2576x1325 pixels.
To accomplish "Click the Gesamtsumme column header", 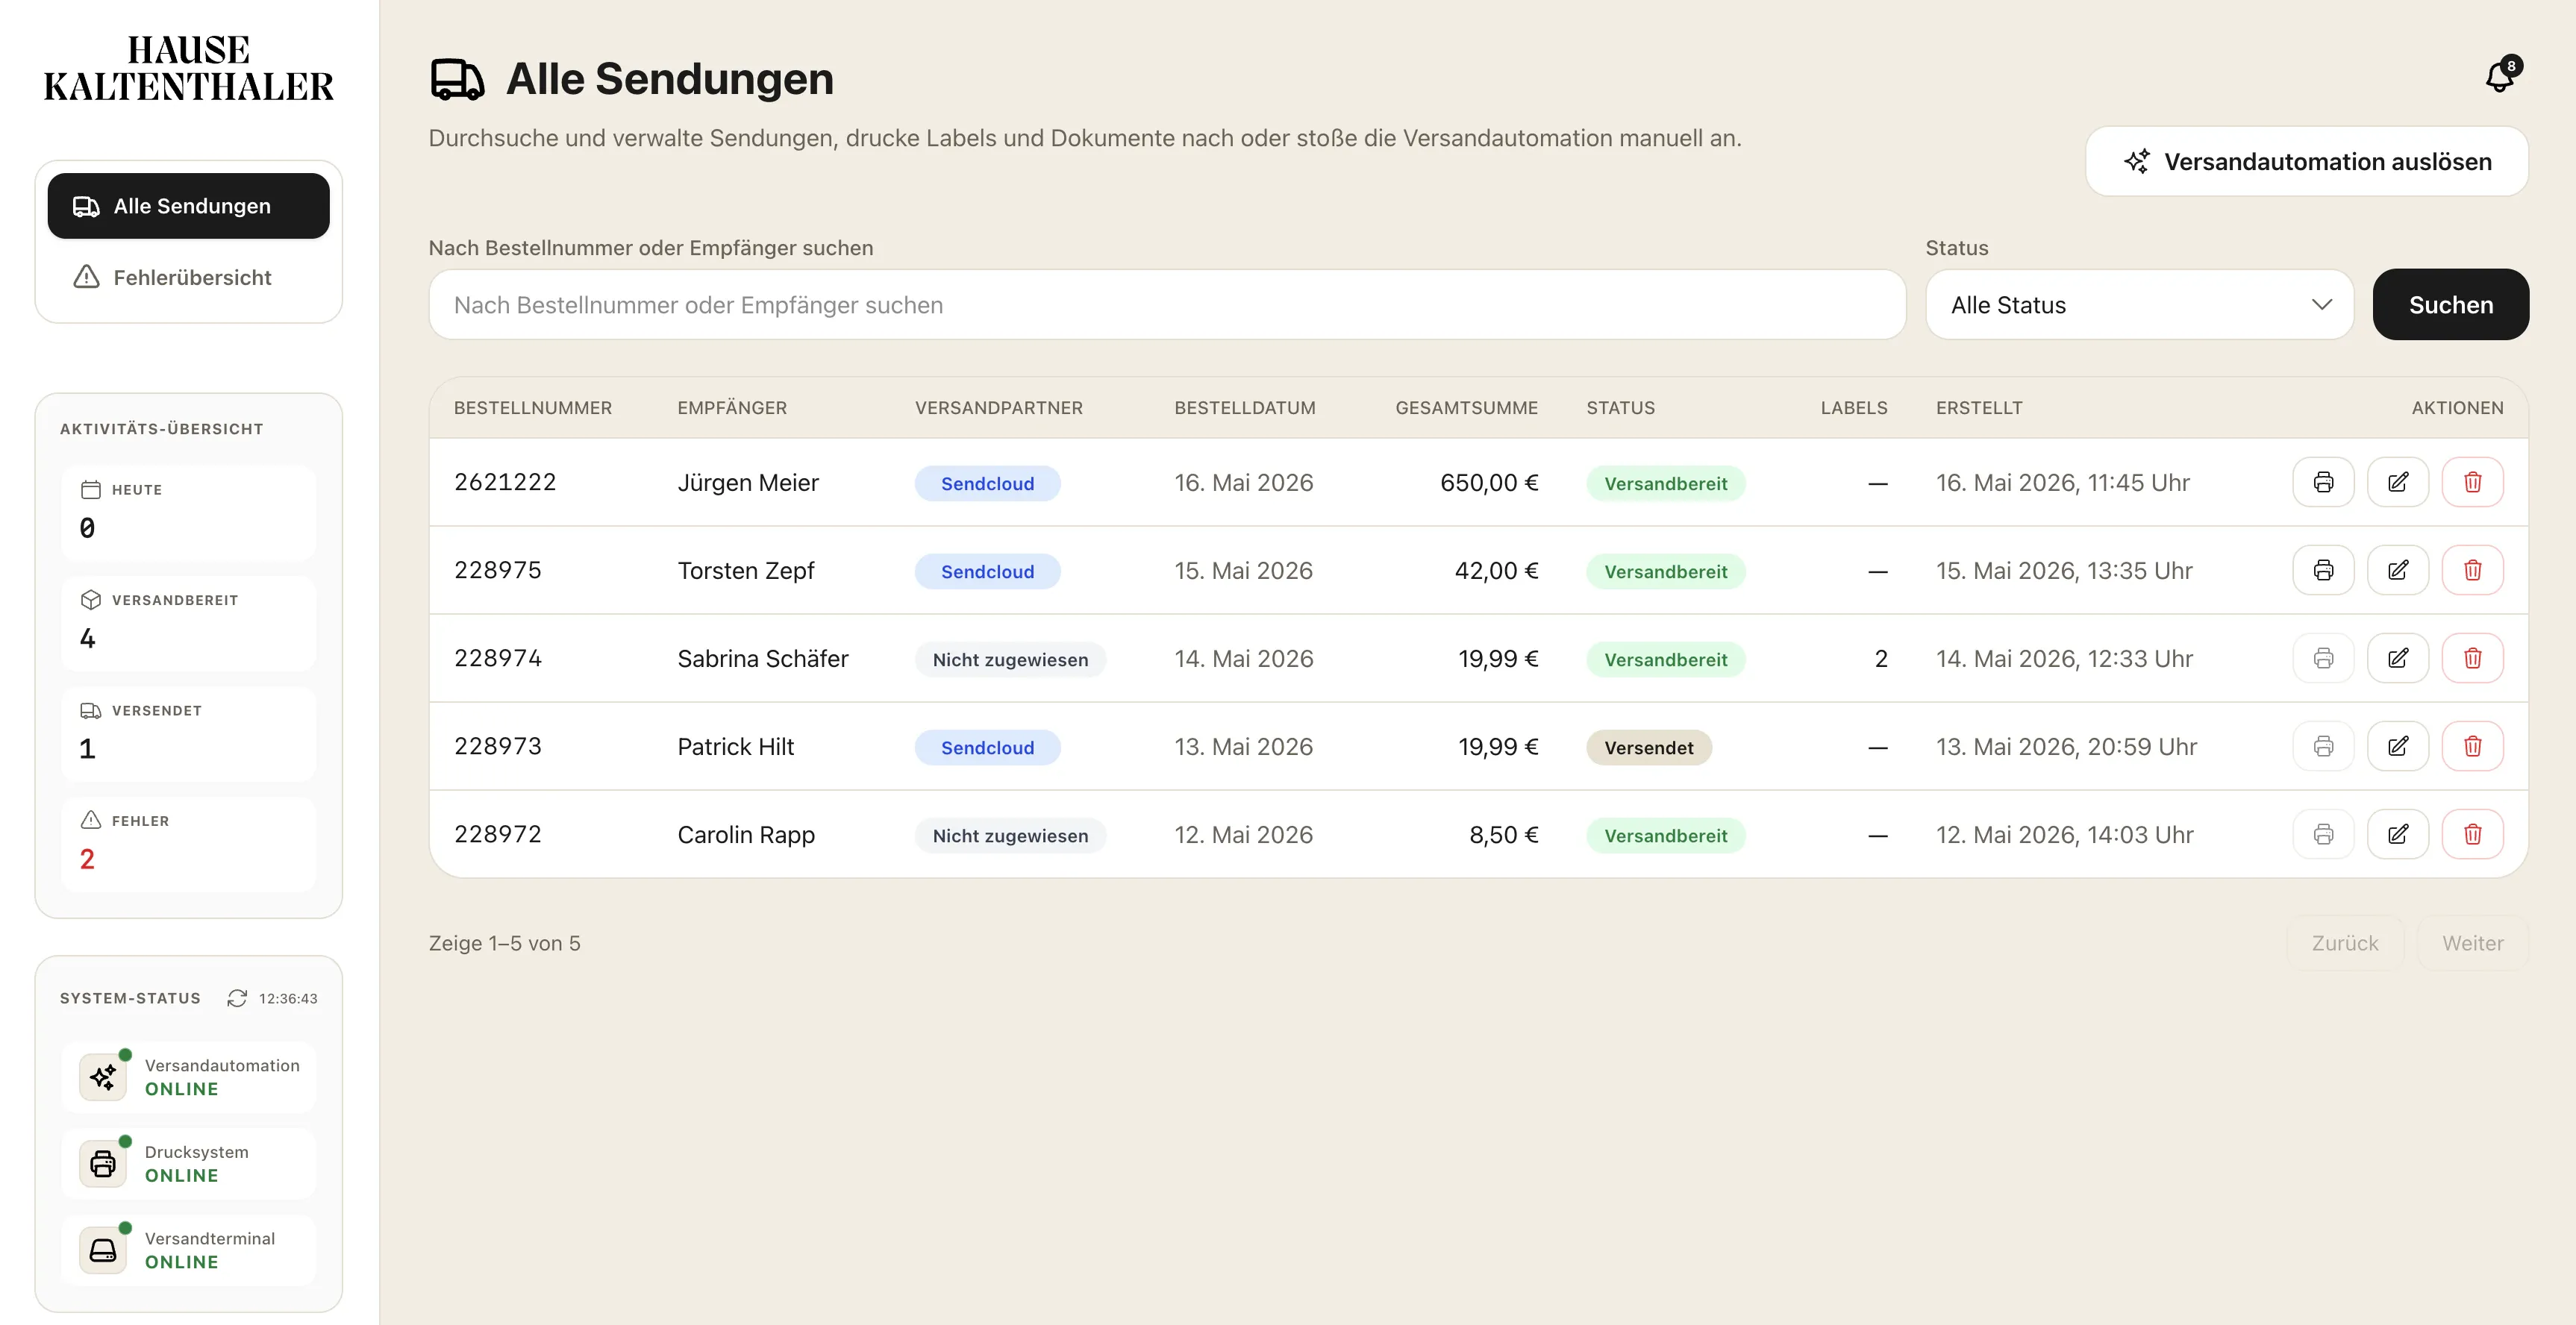I will coord(1467,408).
